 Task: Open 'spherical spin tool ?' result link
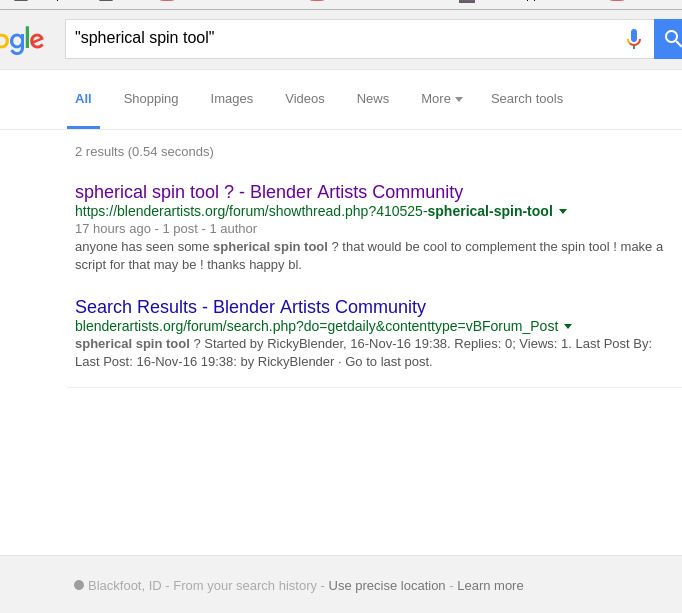[269, 192]
